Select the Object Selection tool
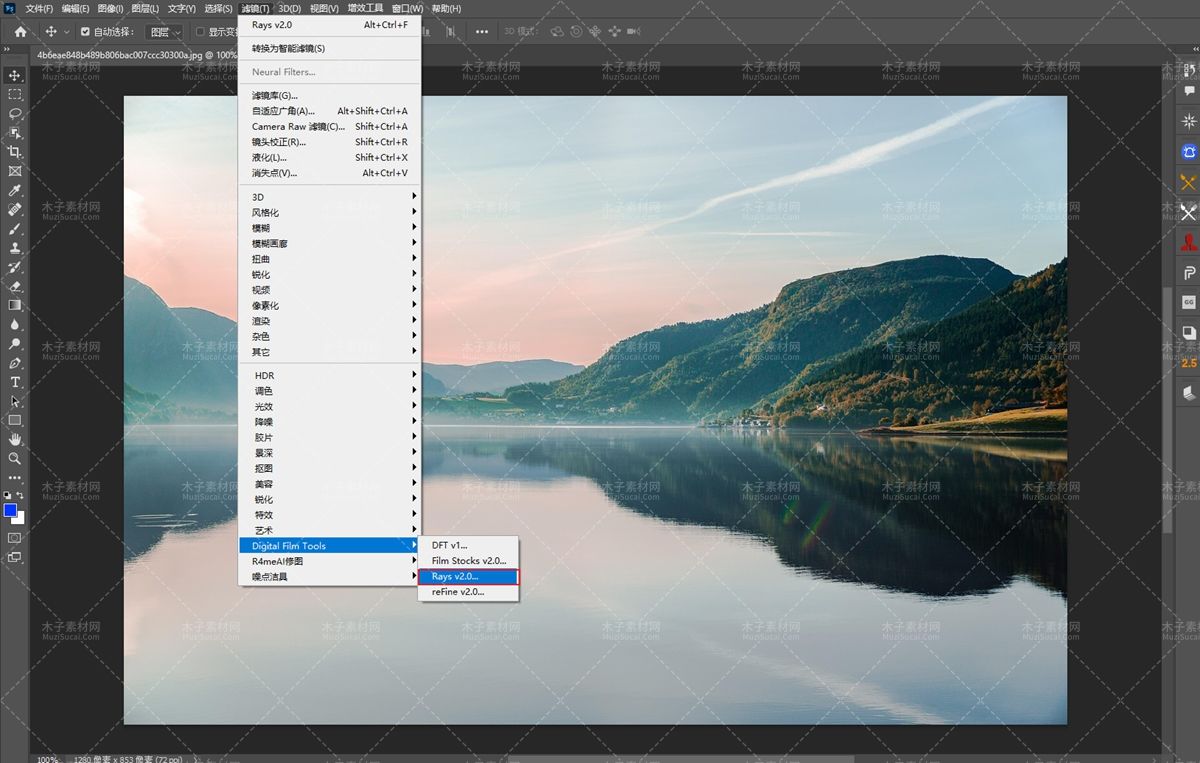 coord(15,132)
